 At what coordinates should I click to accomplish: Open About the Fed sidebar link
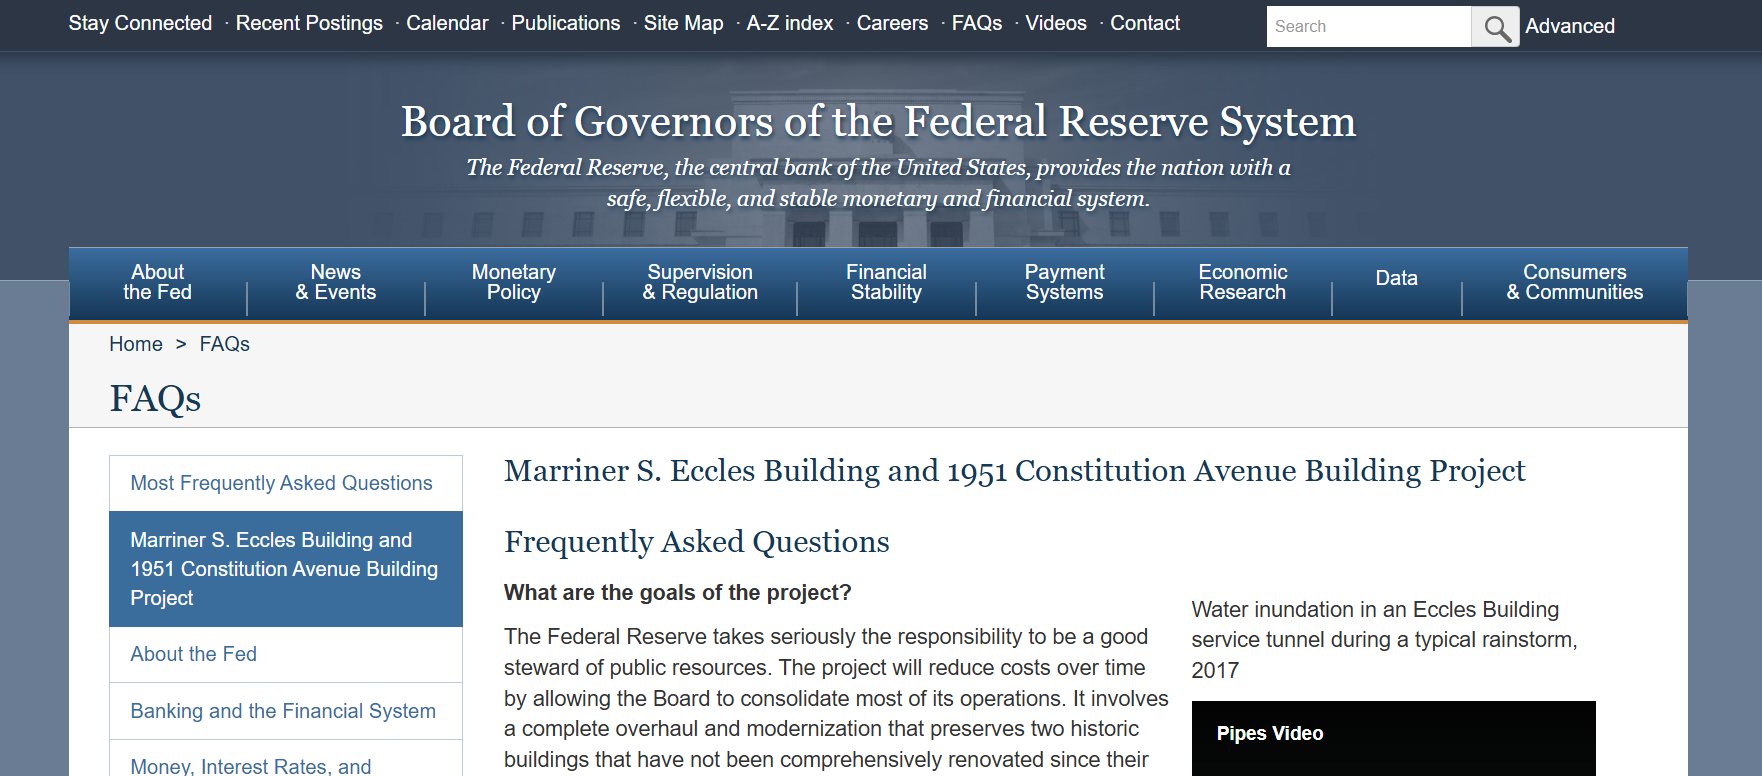point(194,654)
